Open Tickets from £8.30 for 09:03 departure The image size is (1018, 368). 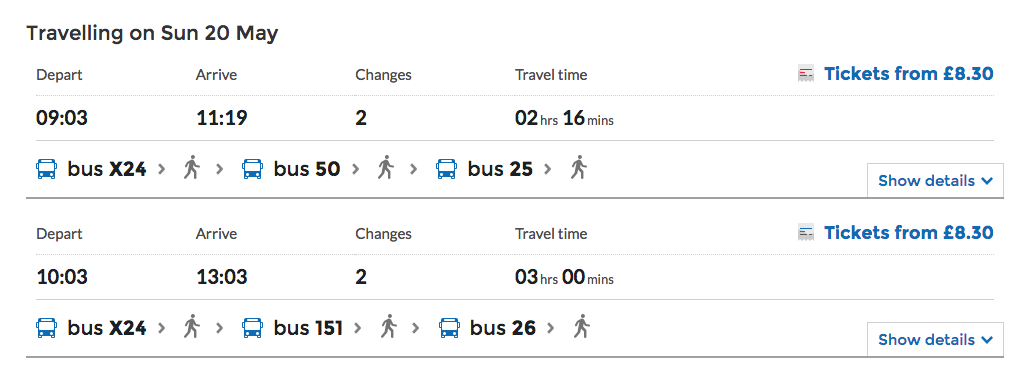click(x=908, y=74)
